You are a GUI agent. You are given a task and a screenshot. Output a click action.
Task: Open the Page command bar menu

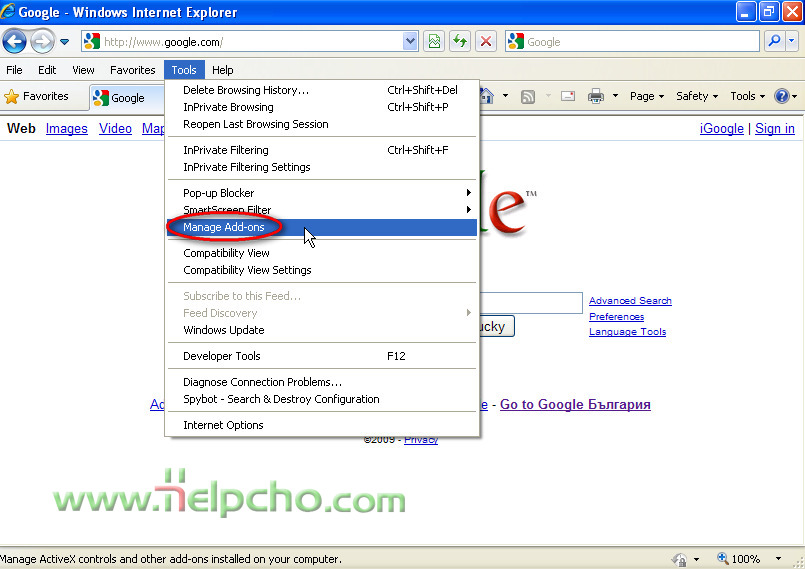(647, 96)
